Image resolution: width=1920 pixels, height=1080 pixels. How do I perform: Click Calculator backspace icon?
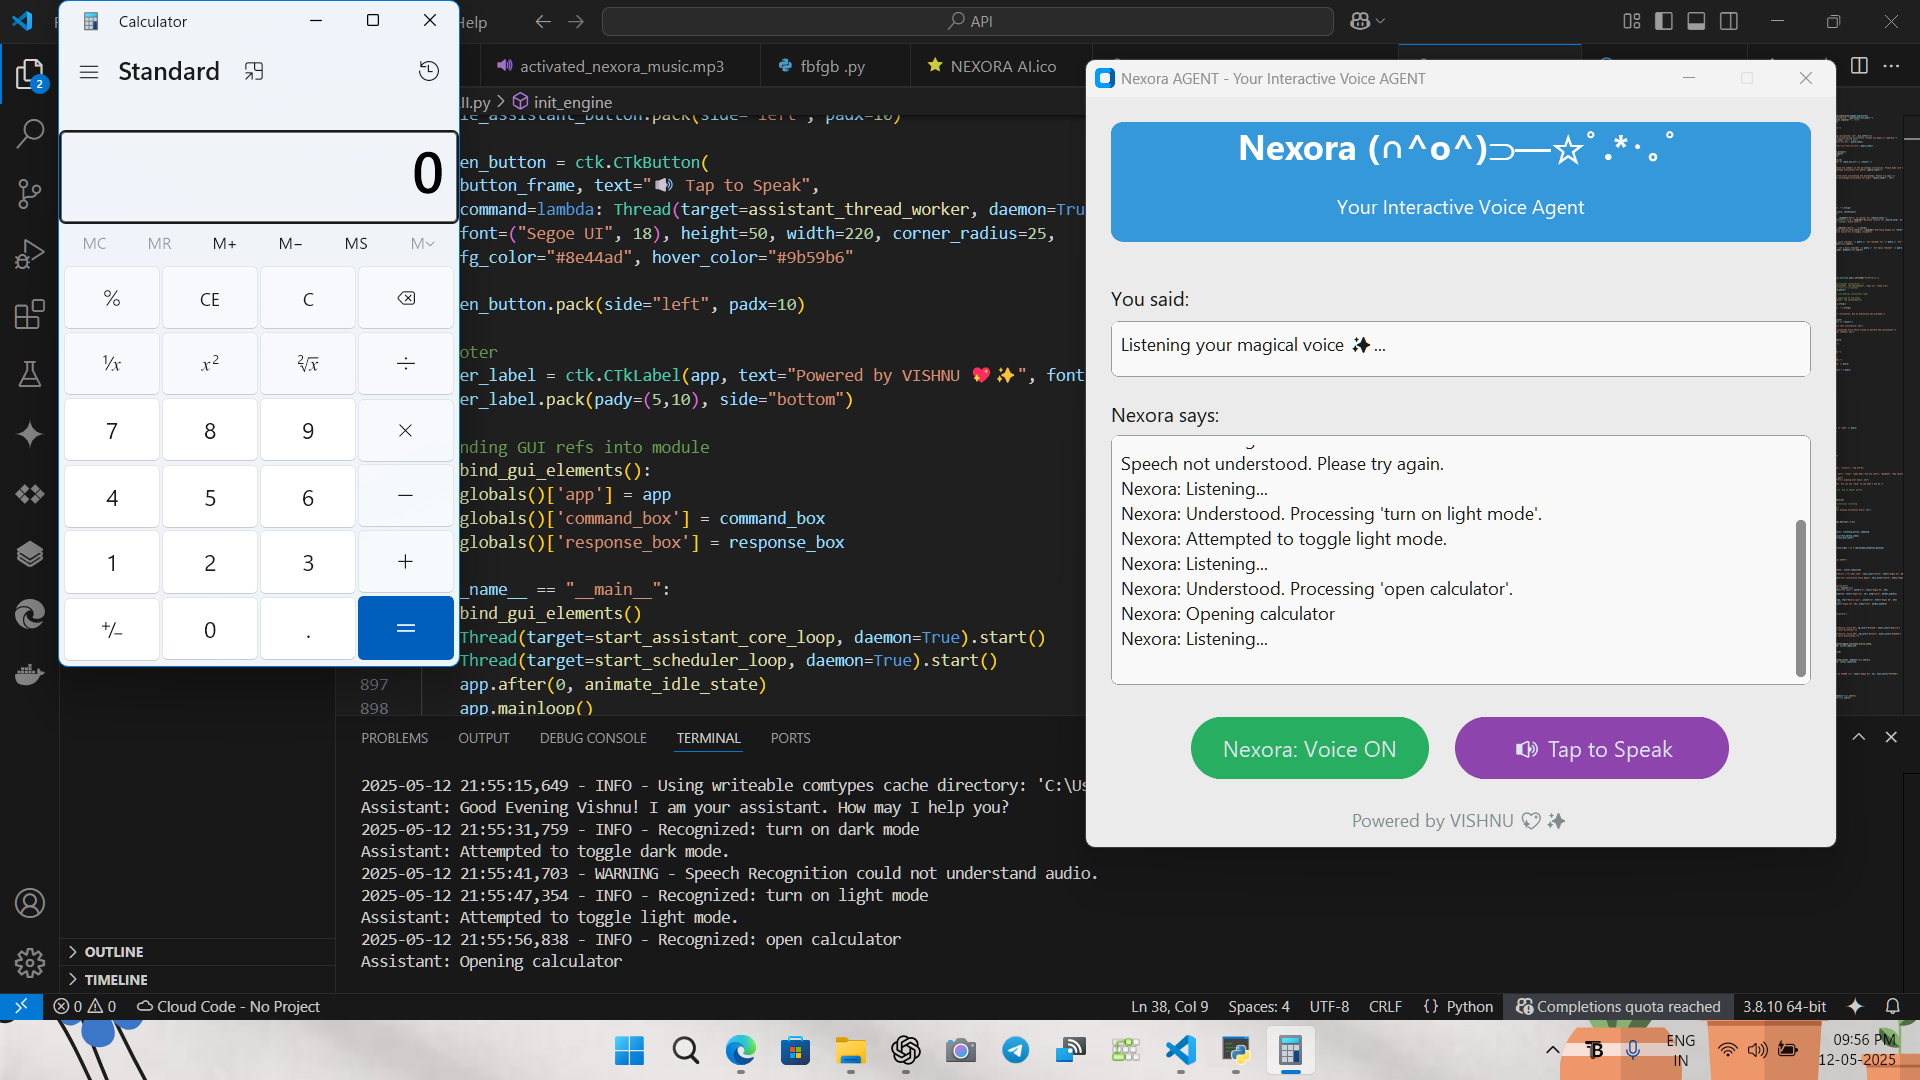click(406, 298)
